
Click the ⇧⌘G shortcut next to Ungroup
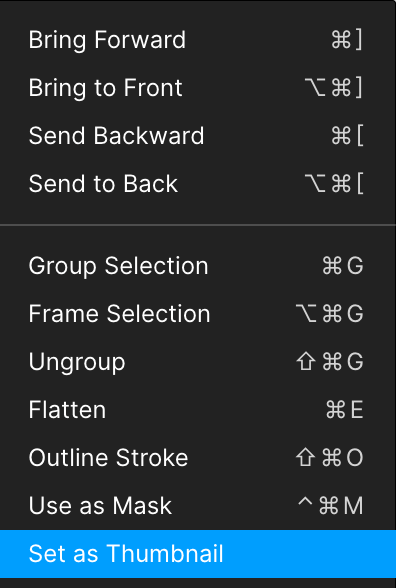(330, 362)
